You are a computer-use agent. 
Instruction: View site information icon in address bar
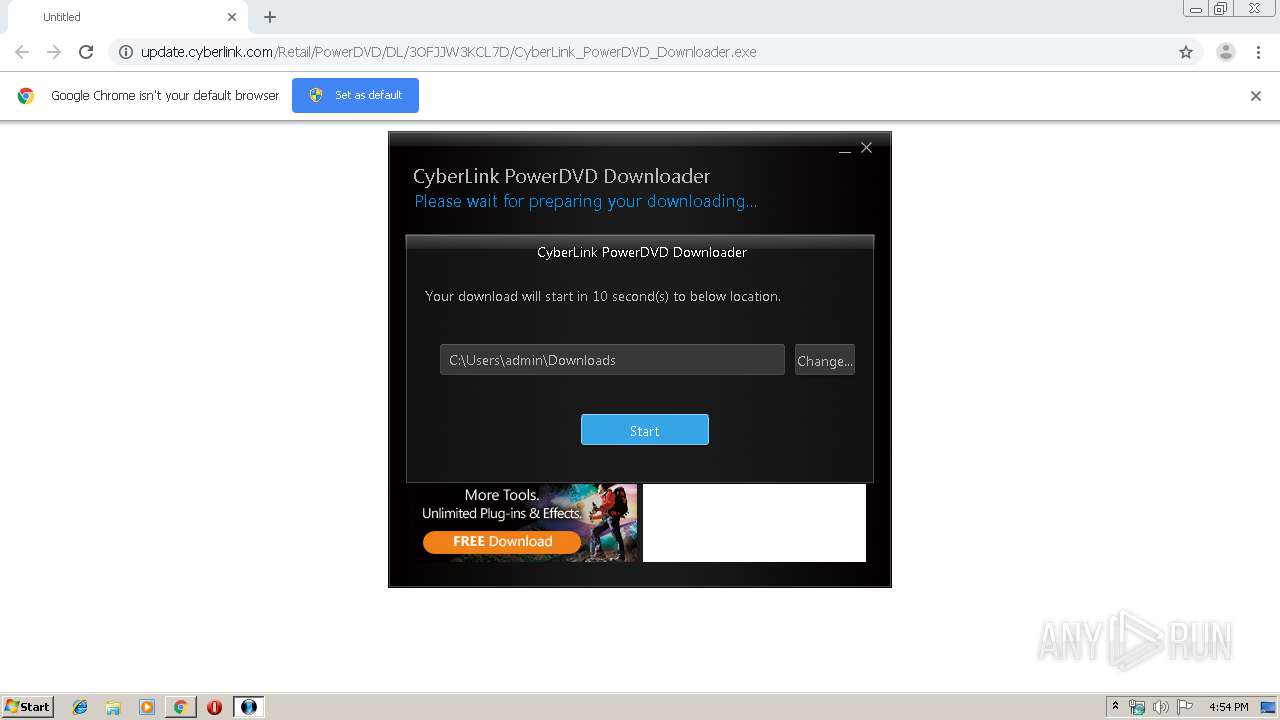click(126, 52)
